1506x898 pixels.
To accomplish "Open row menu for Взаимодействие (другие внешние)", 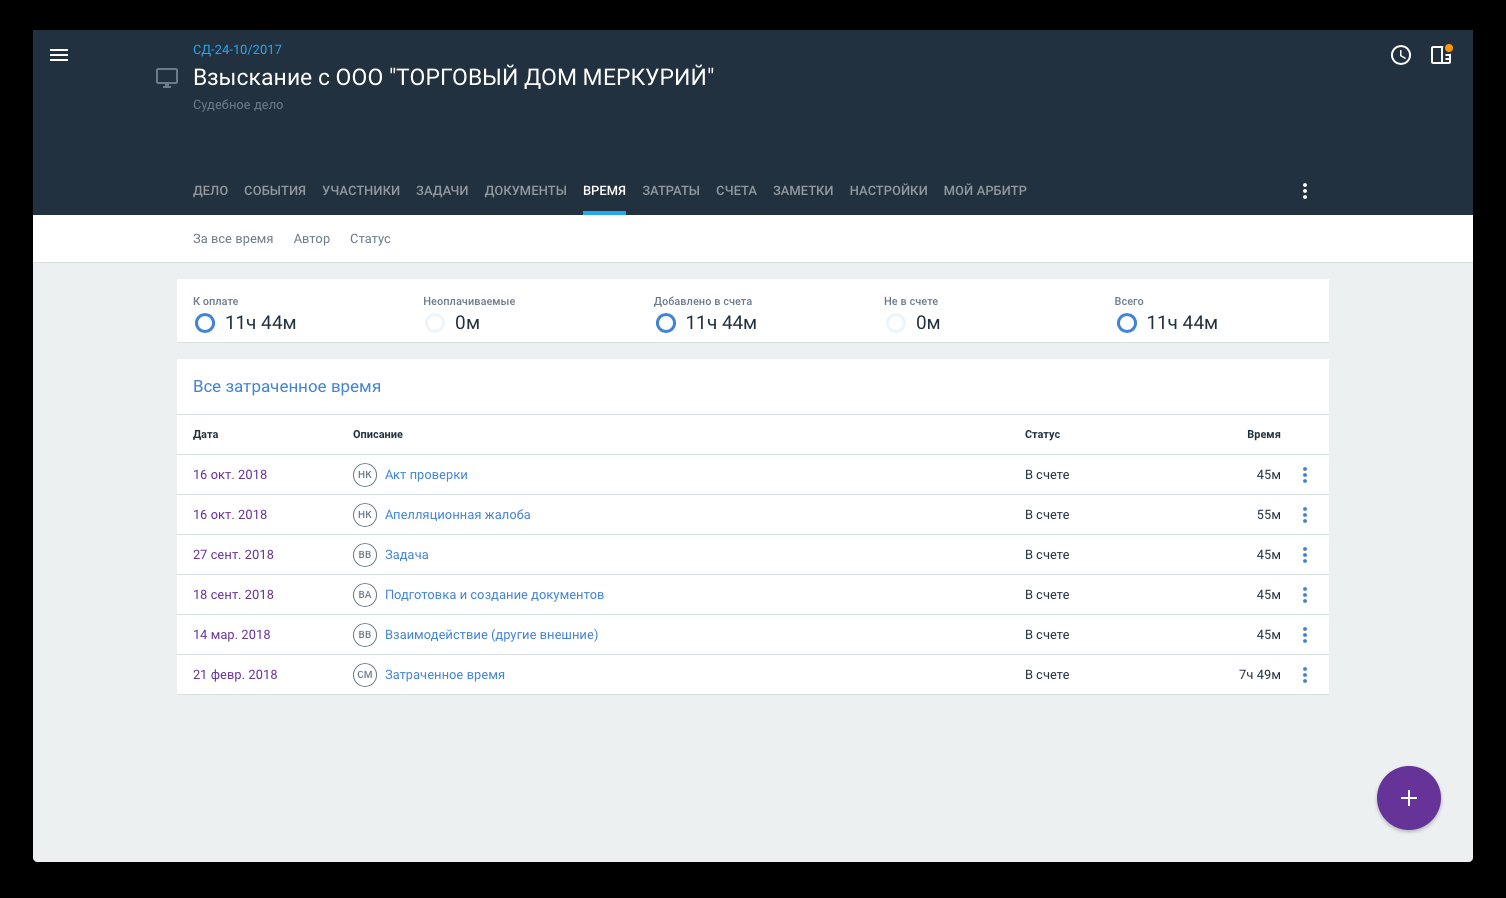I will click(1305, 635).
